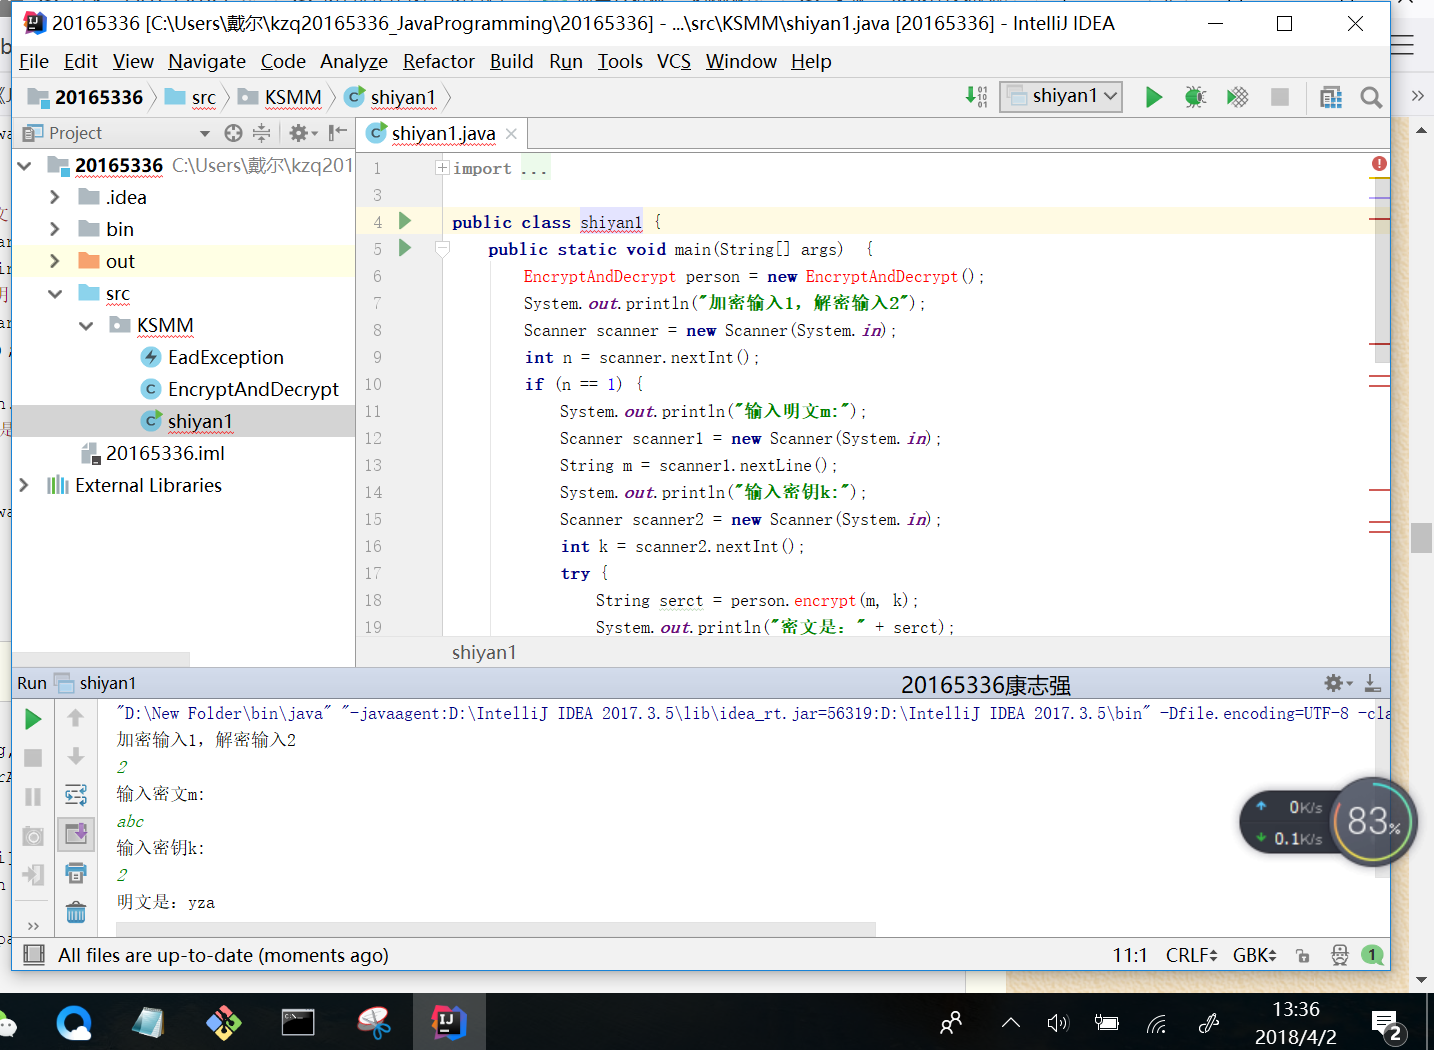This screenshot has width=1434, height=1050.
Task: Toggle soft-wrap in the Run console
Action: (76, 795)
